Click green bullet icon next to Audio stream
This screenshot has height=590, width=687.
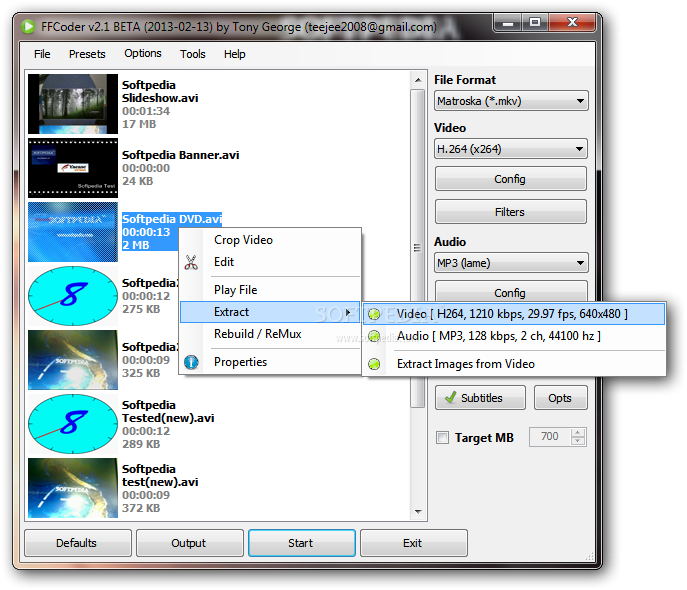coord(374,336)
